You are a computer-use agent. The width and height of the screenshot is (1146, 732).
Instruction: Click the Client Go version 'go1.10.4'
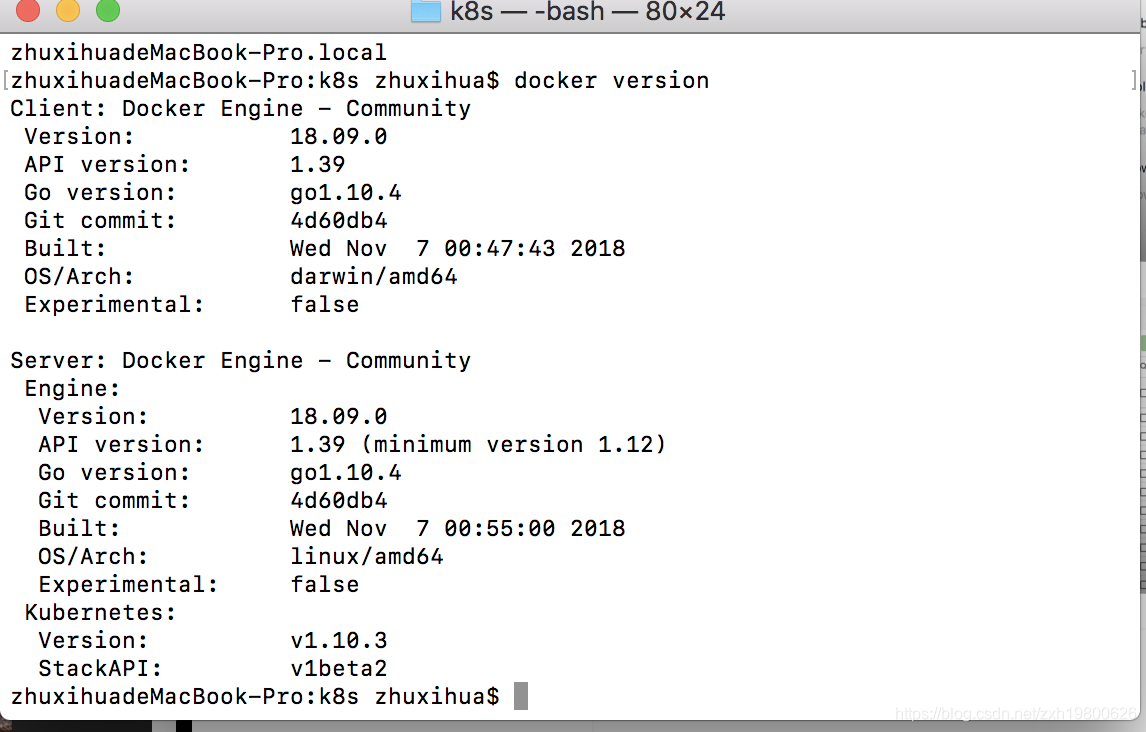pyautogui.click(x=346, y=193)
